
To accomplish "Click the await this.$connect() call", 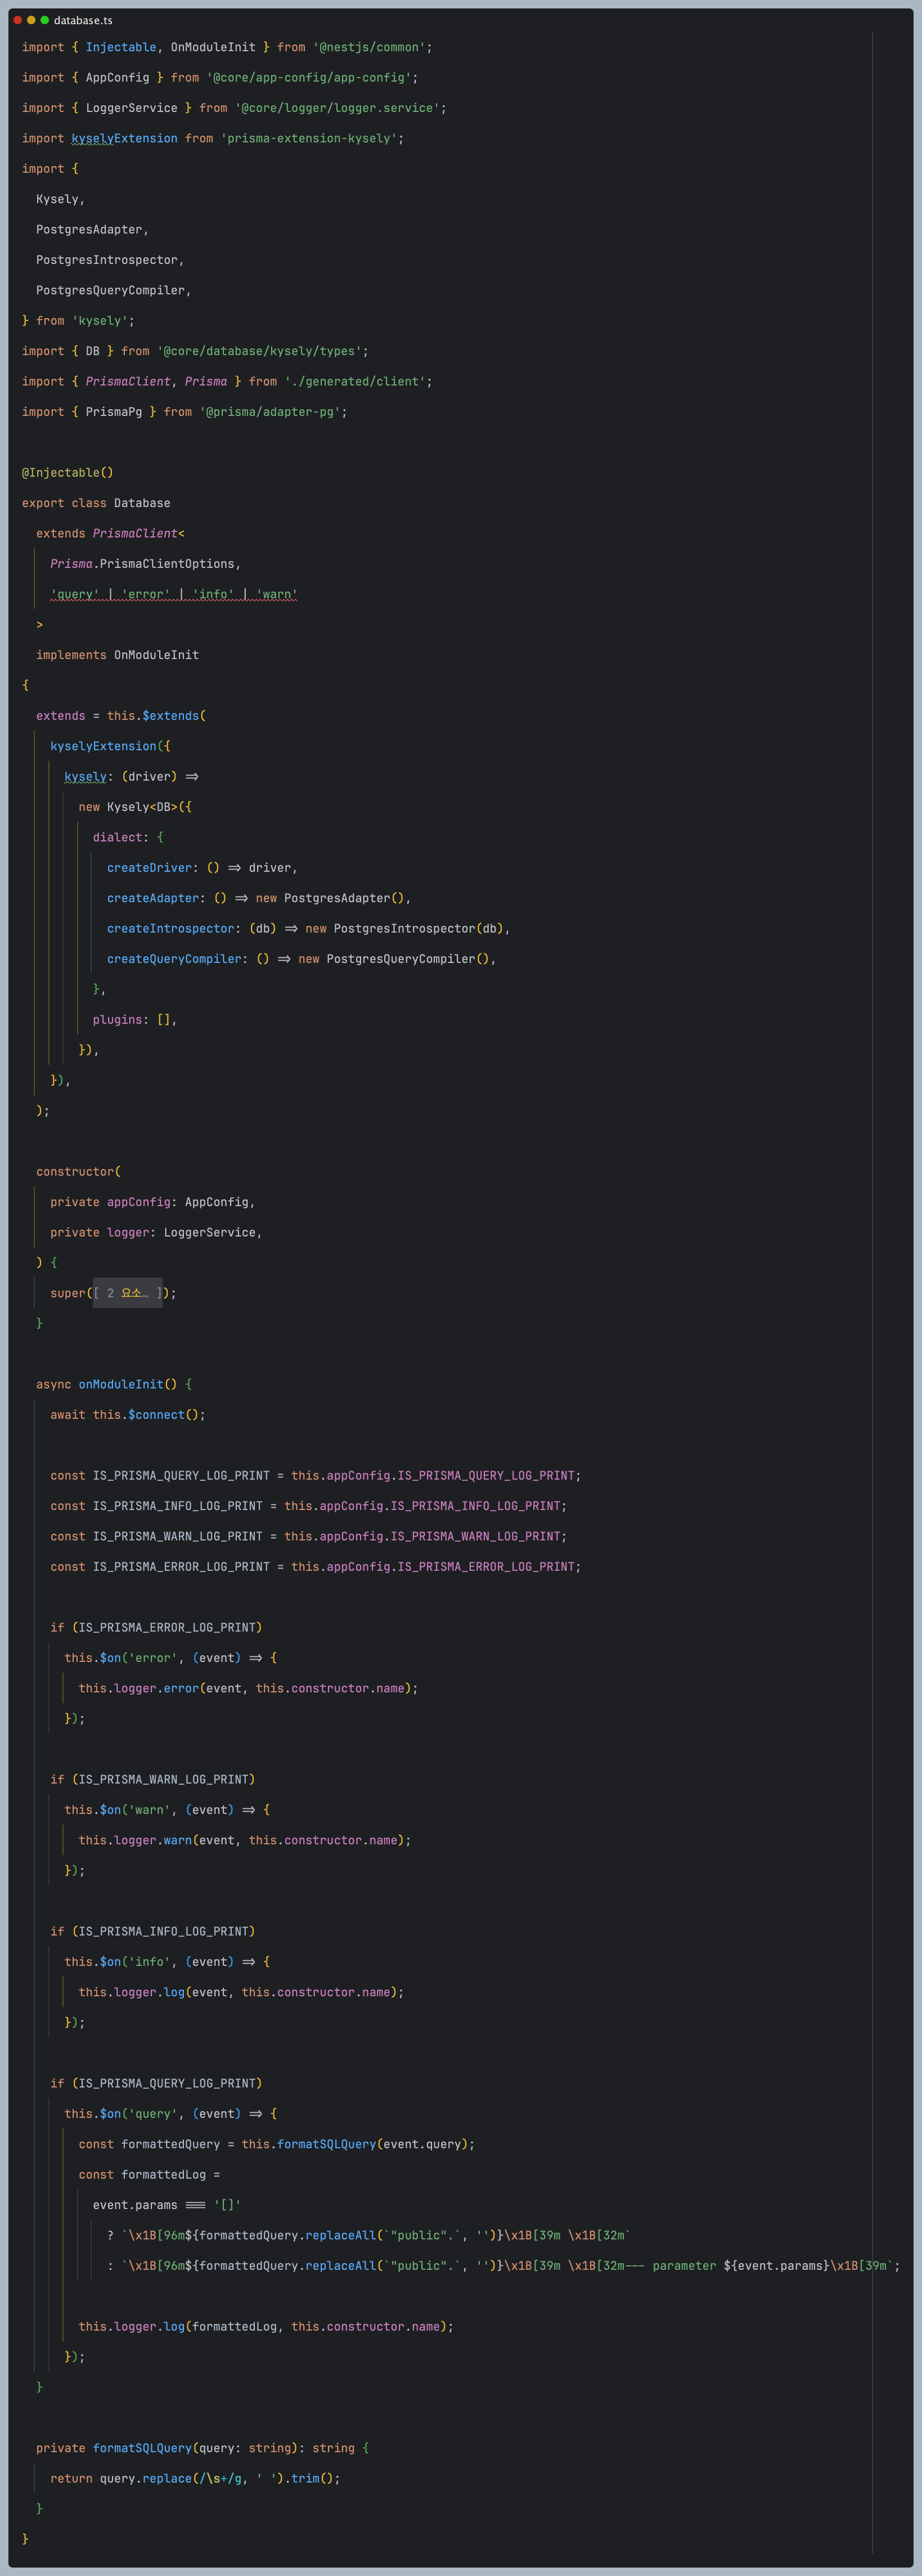I will [x=128, y=1415].
